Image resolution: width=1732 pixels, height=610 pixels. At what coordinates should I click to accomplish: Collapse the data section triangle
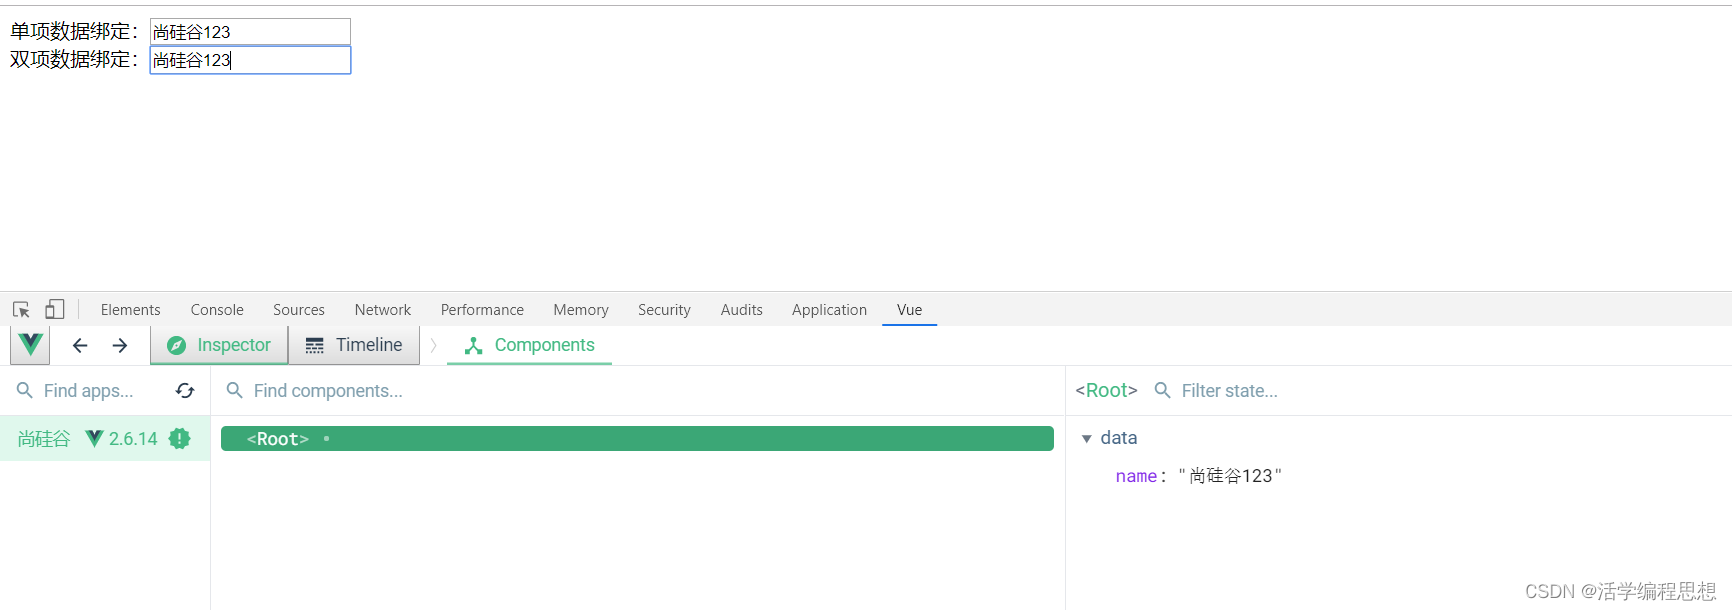pyautogui.click(x=1087, y=439)
